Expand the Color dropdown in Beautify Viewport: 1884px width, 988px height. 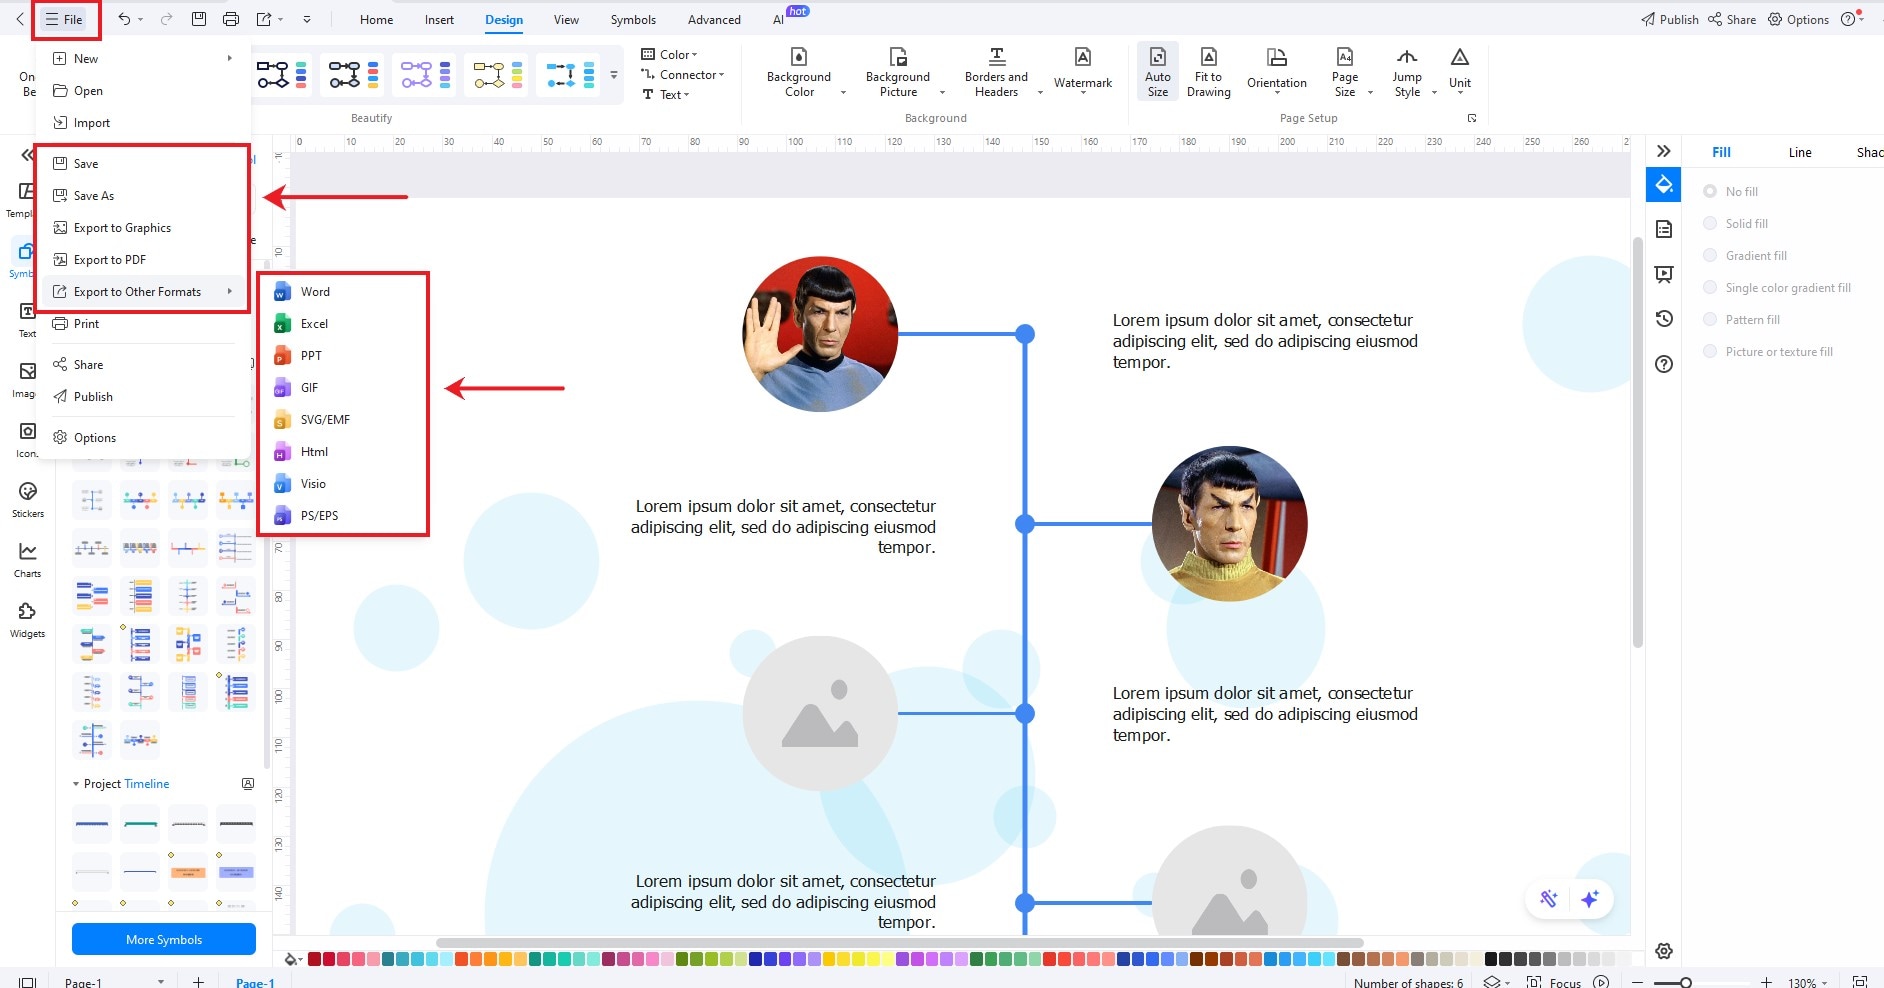pos(669,54)
